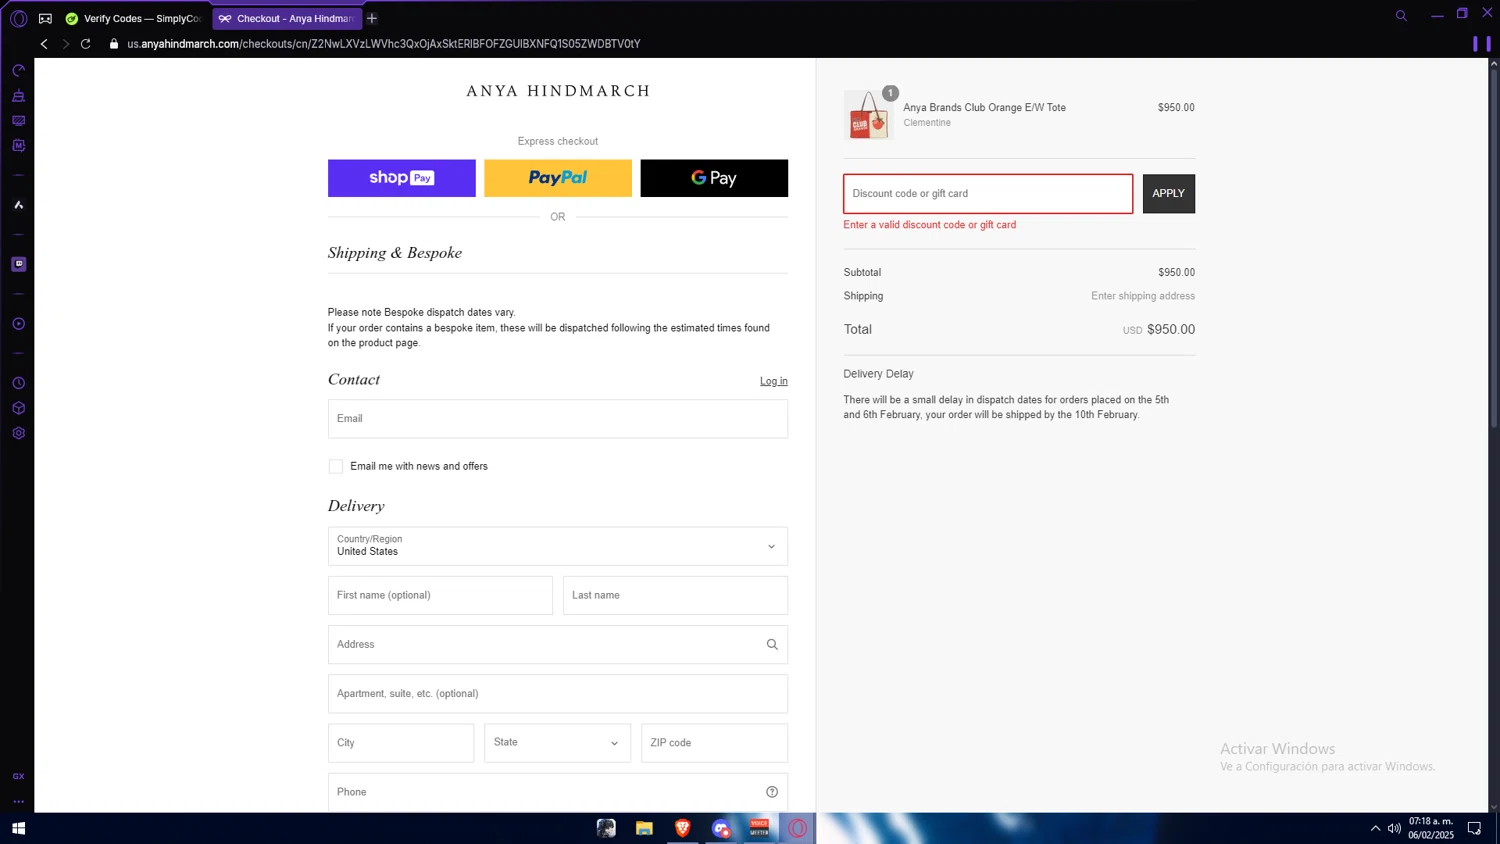Select the Checkout - Anya Hindmarch tab
Screen dimensions: 1500x844
point(287,18)
